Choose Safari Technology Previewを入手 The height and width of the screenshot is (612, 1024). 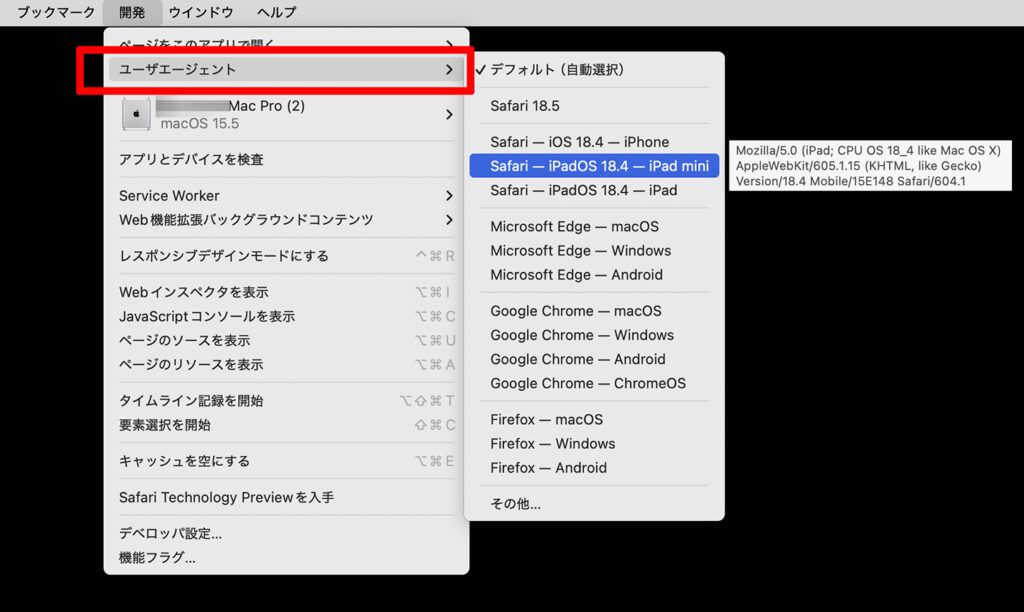pos(286,498)
